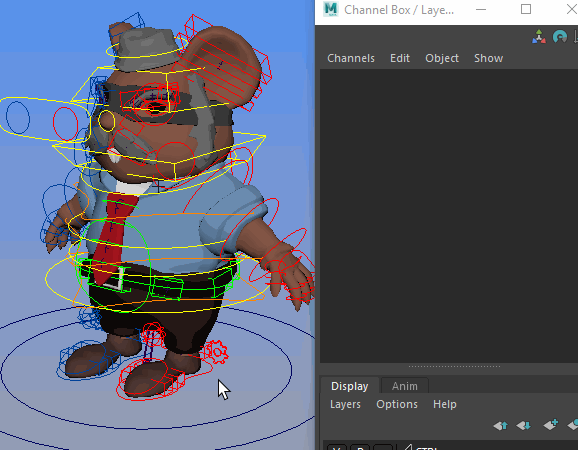Open the Channels menu

351,58
